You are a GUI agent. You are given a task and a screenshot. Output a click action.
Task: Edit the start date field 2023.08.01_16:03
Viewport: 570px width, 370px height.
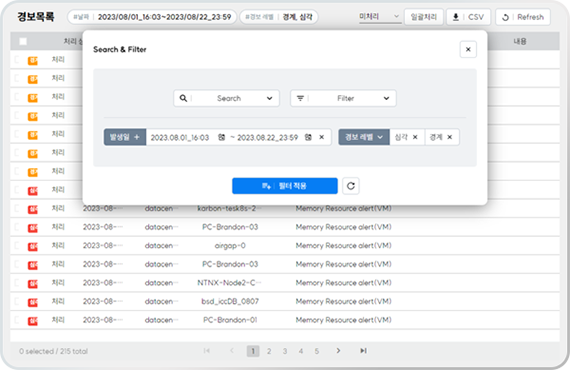[180, 137]
